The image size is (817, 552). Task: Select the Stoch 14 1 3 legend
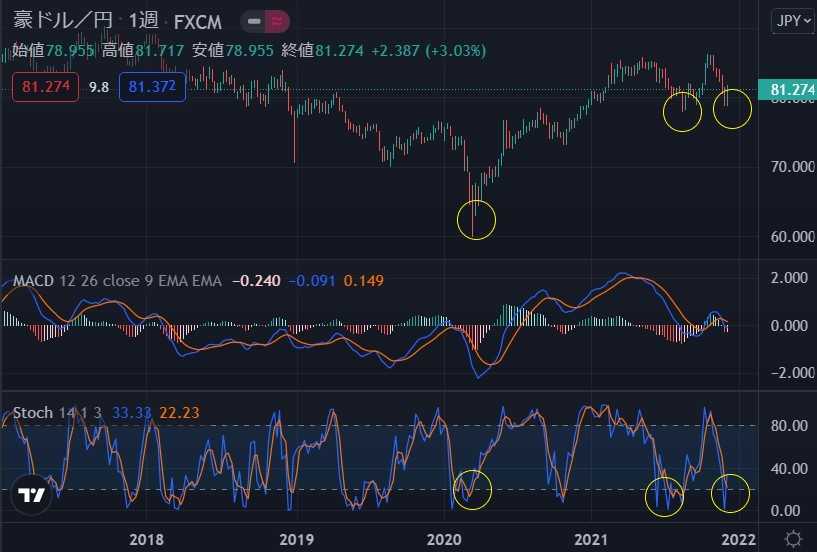57,413
